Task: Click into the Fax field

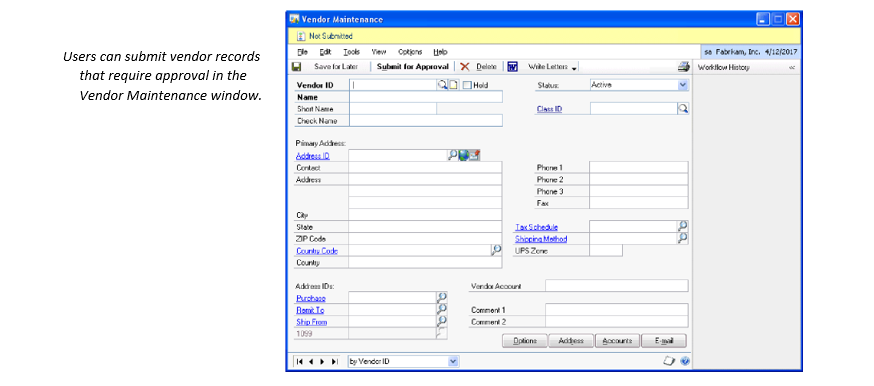Action: (639, 203)
